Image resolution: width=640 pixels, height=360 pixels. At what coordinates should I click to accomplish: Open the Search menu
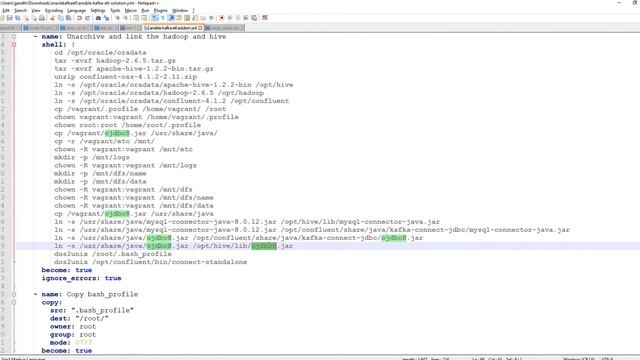point(20,11)
